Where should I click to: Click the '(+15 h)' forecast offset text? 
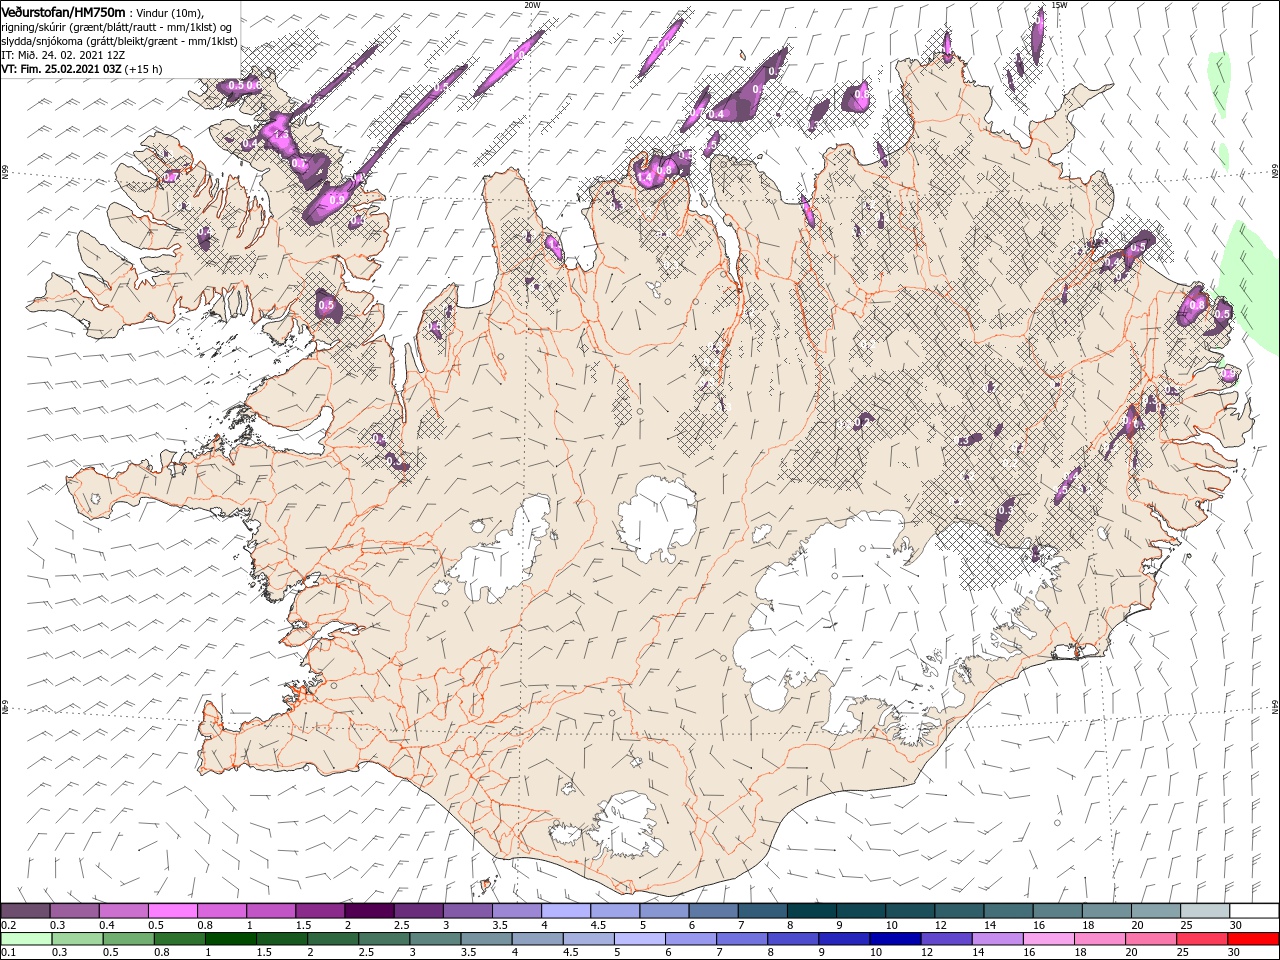point(144,69)
